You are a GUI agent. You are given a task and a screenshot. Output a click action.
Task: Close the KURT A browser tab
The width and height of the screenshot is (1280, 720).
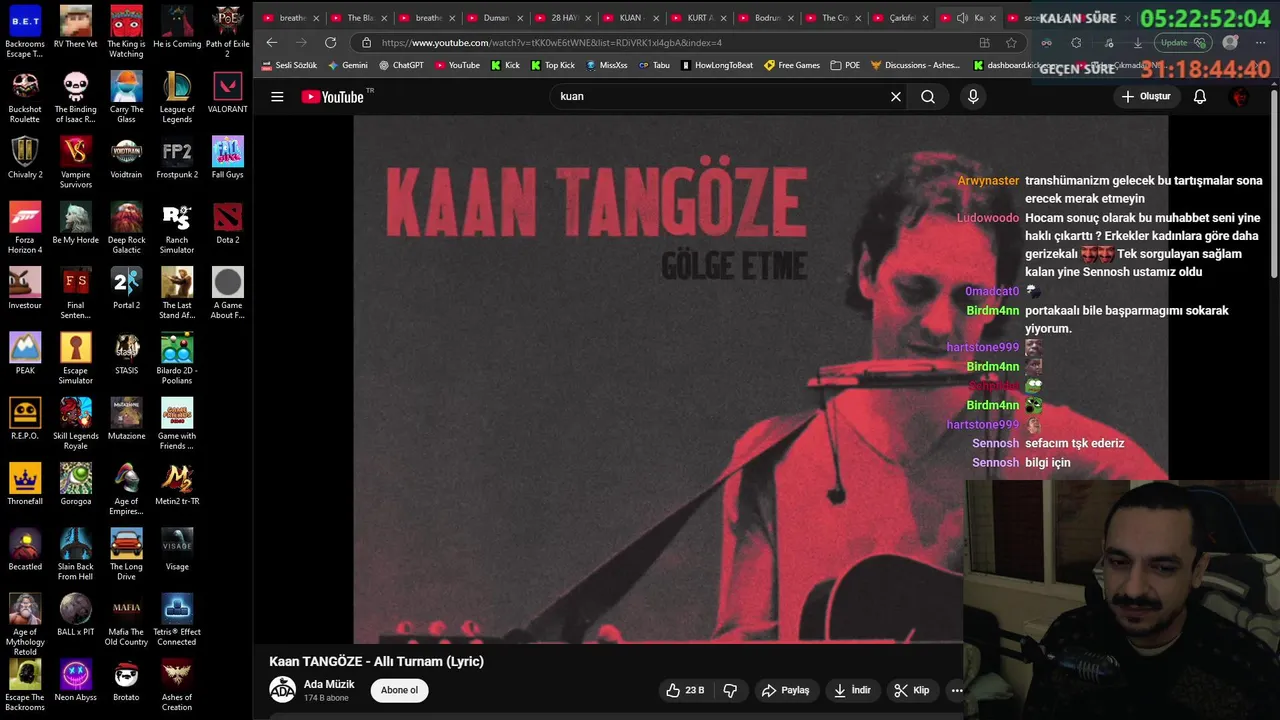click(724, 18)
